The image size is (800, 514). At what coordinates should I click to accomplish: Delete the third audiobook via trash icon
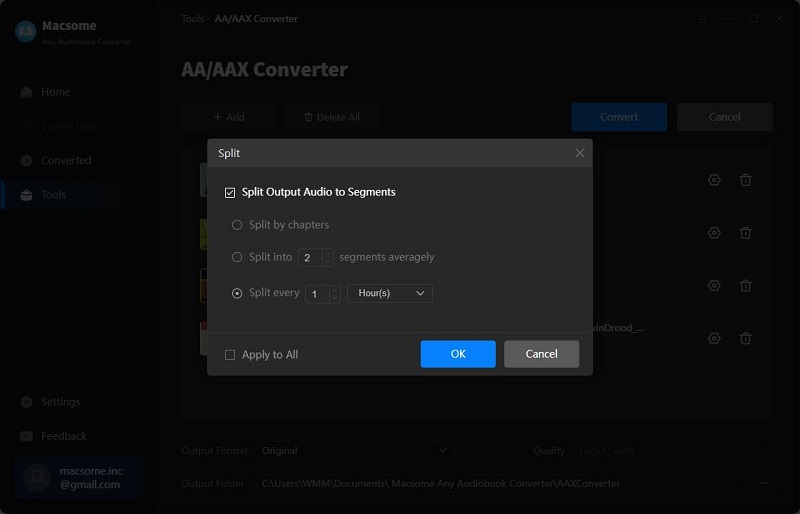pos(745,285)
